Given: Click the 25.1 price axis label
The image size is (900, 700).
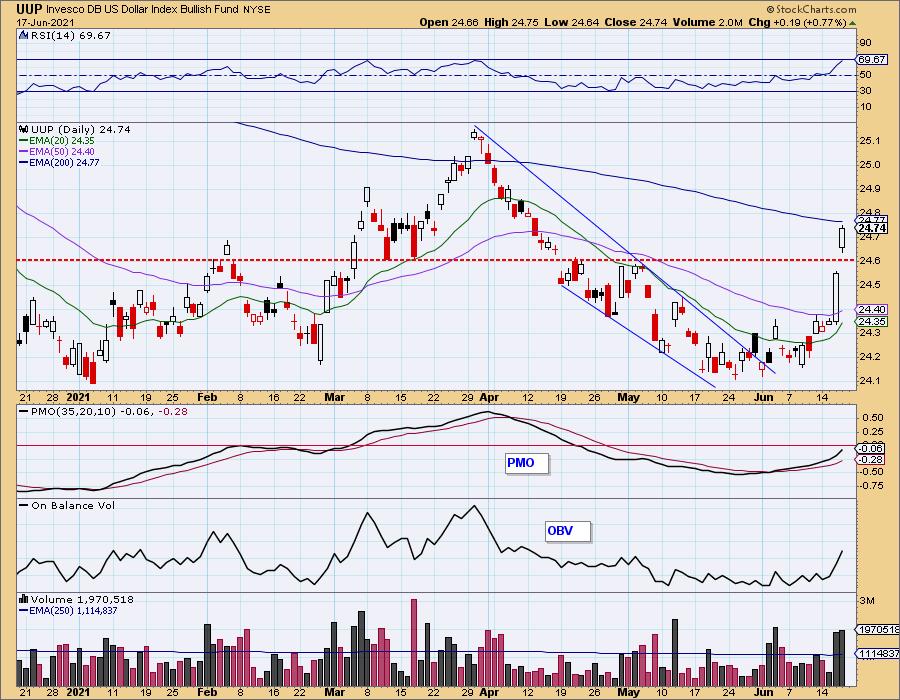Looking at the screenshot, I should point(870,141).
